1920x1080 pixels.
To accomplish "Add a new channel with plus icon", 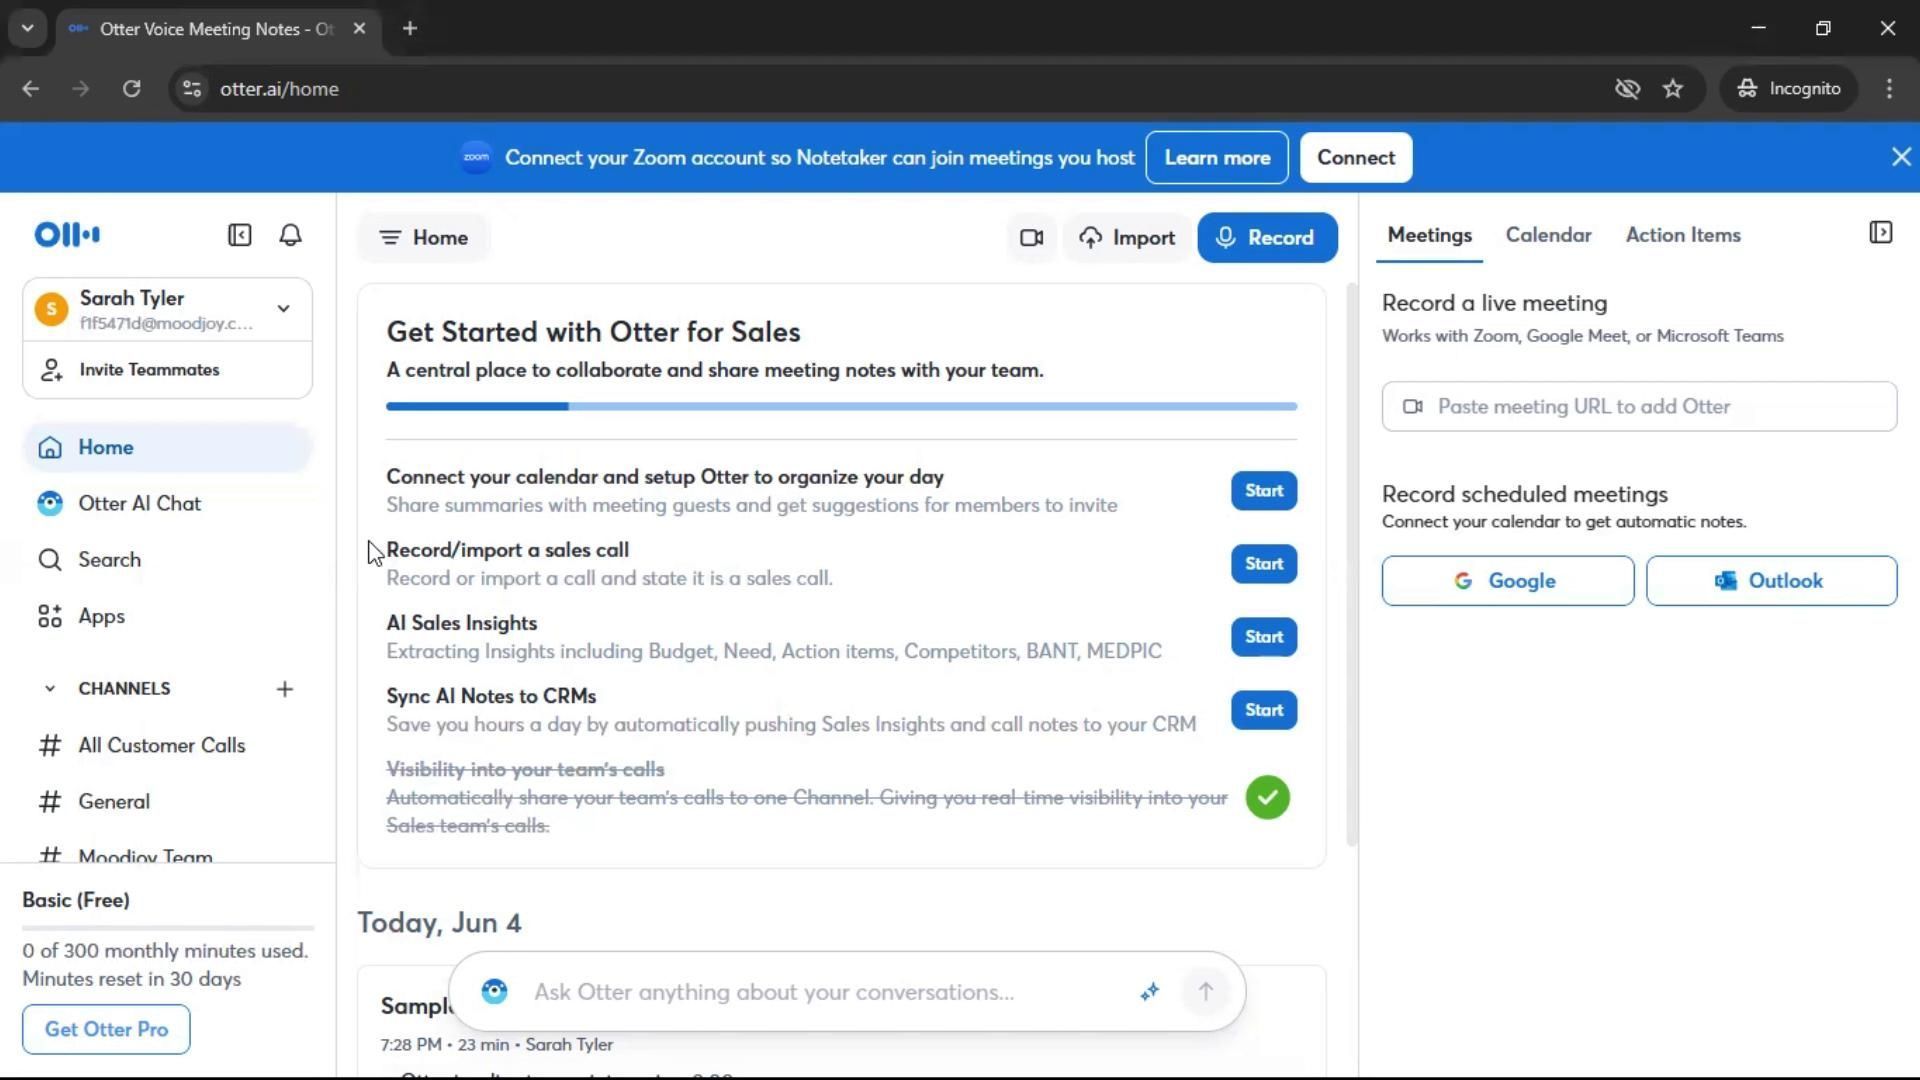I will (285, 689).
